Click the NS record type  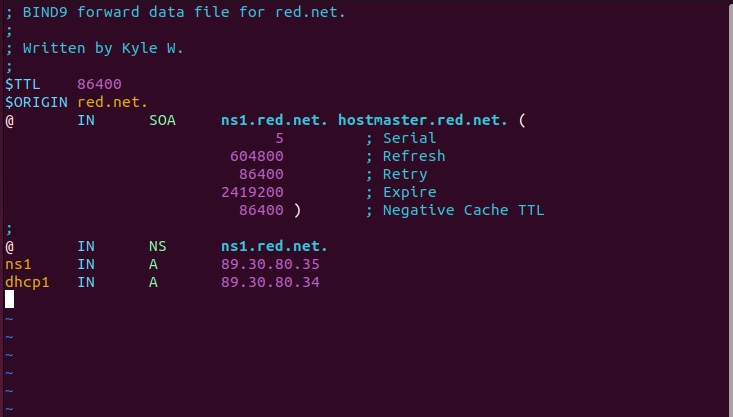pos(158,246)
